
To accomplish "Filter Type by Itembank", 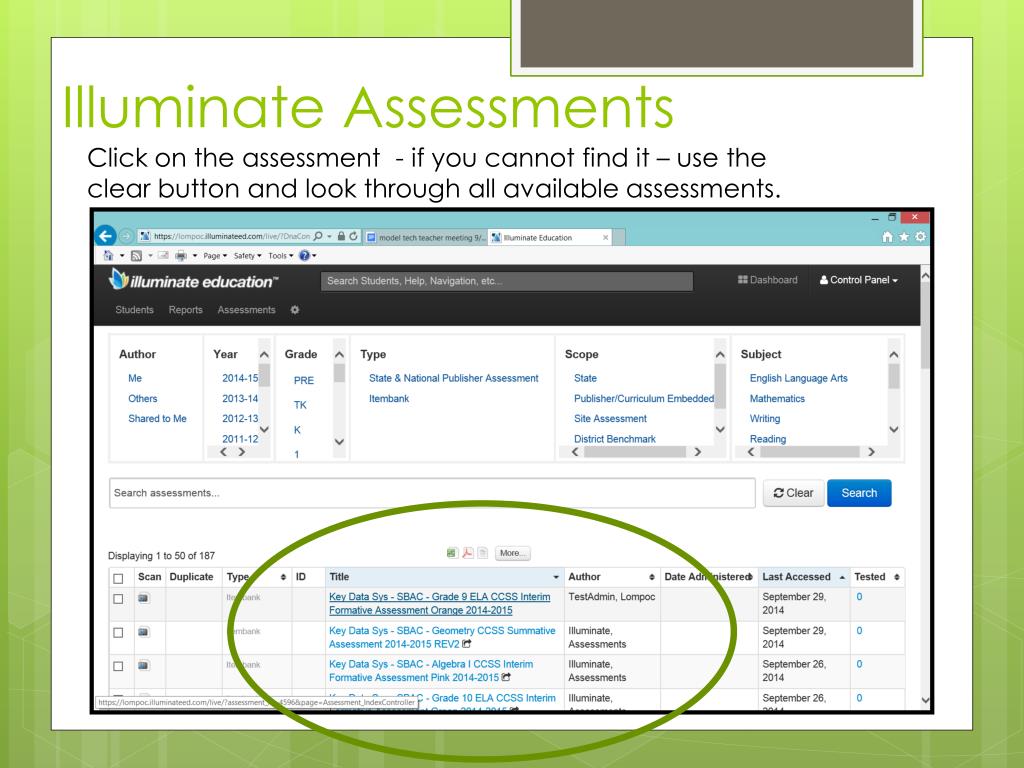I will click(389, 398).
